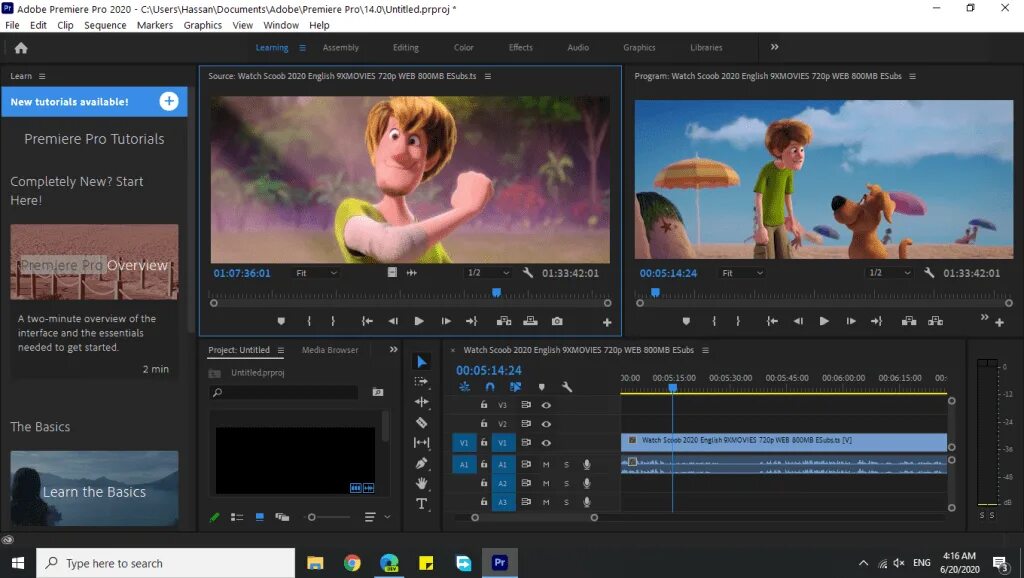Image resolution: width=1024 pixels, height=578 pixels.
Task: Select the Type tool
Action: click(x=422, y=504)
